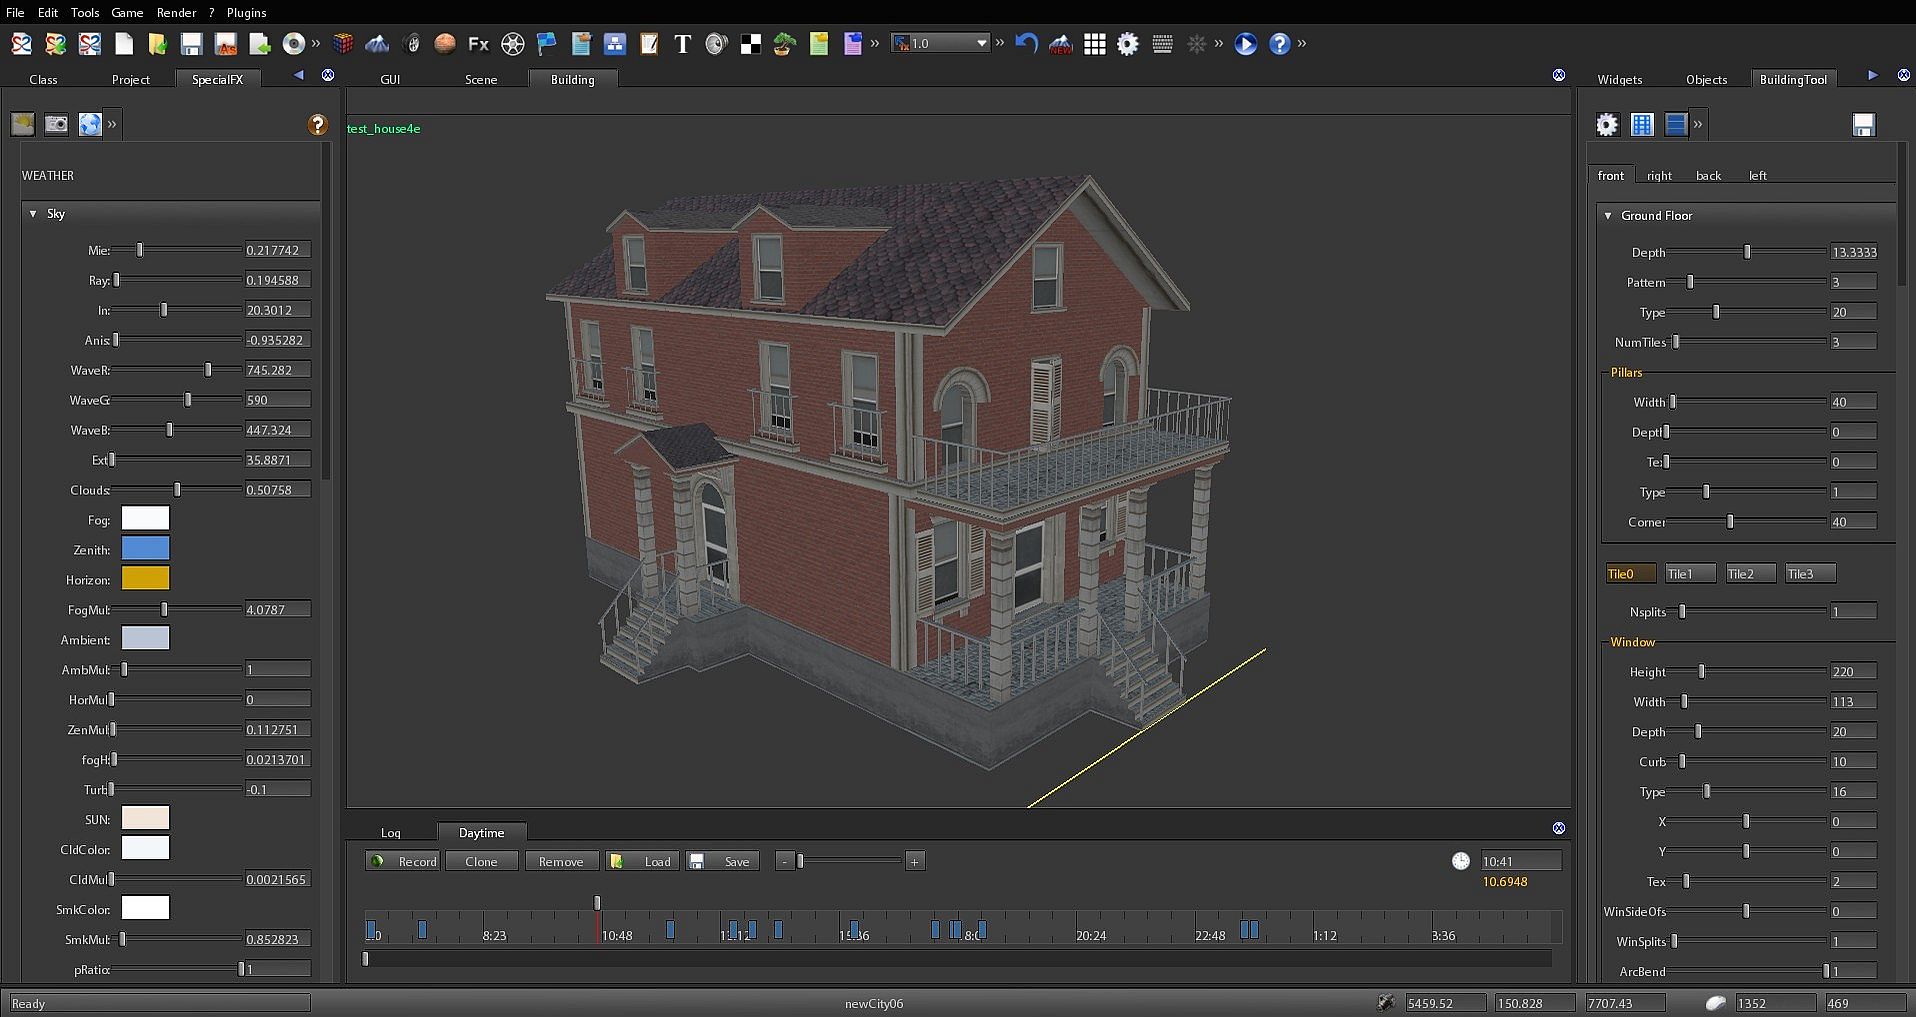
Task: Click the Zenith blue color swatch
Action: click(x=145, y=548)
